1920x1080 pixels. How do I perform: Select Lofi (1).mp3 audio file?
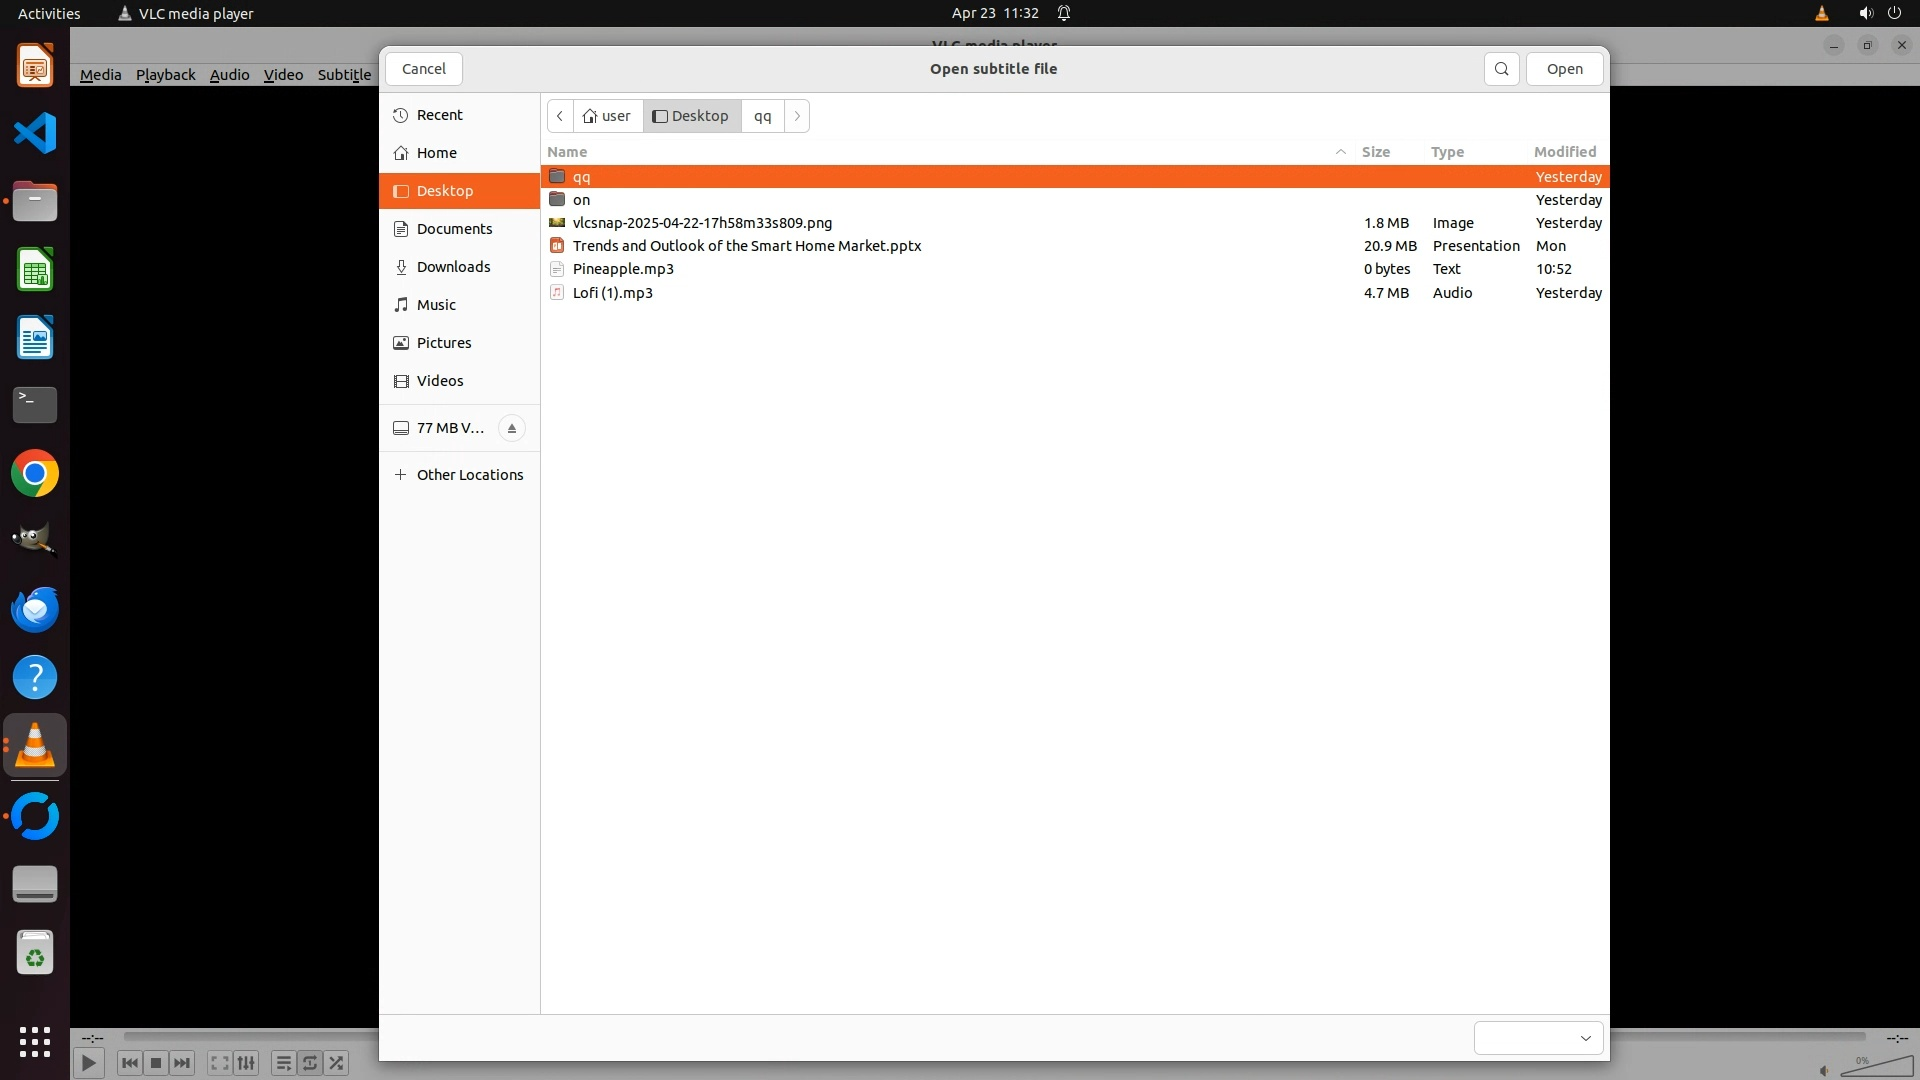pyautogui.click(x=612, y=293)
